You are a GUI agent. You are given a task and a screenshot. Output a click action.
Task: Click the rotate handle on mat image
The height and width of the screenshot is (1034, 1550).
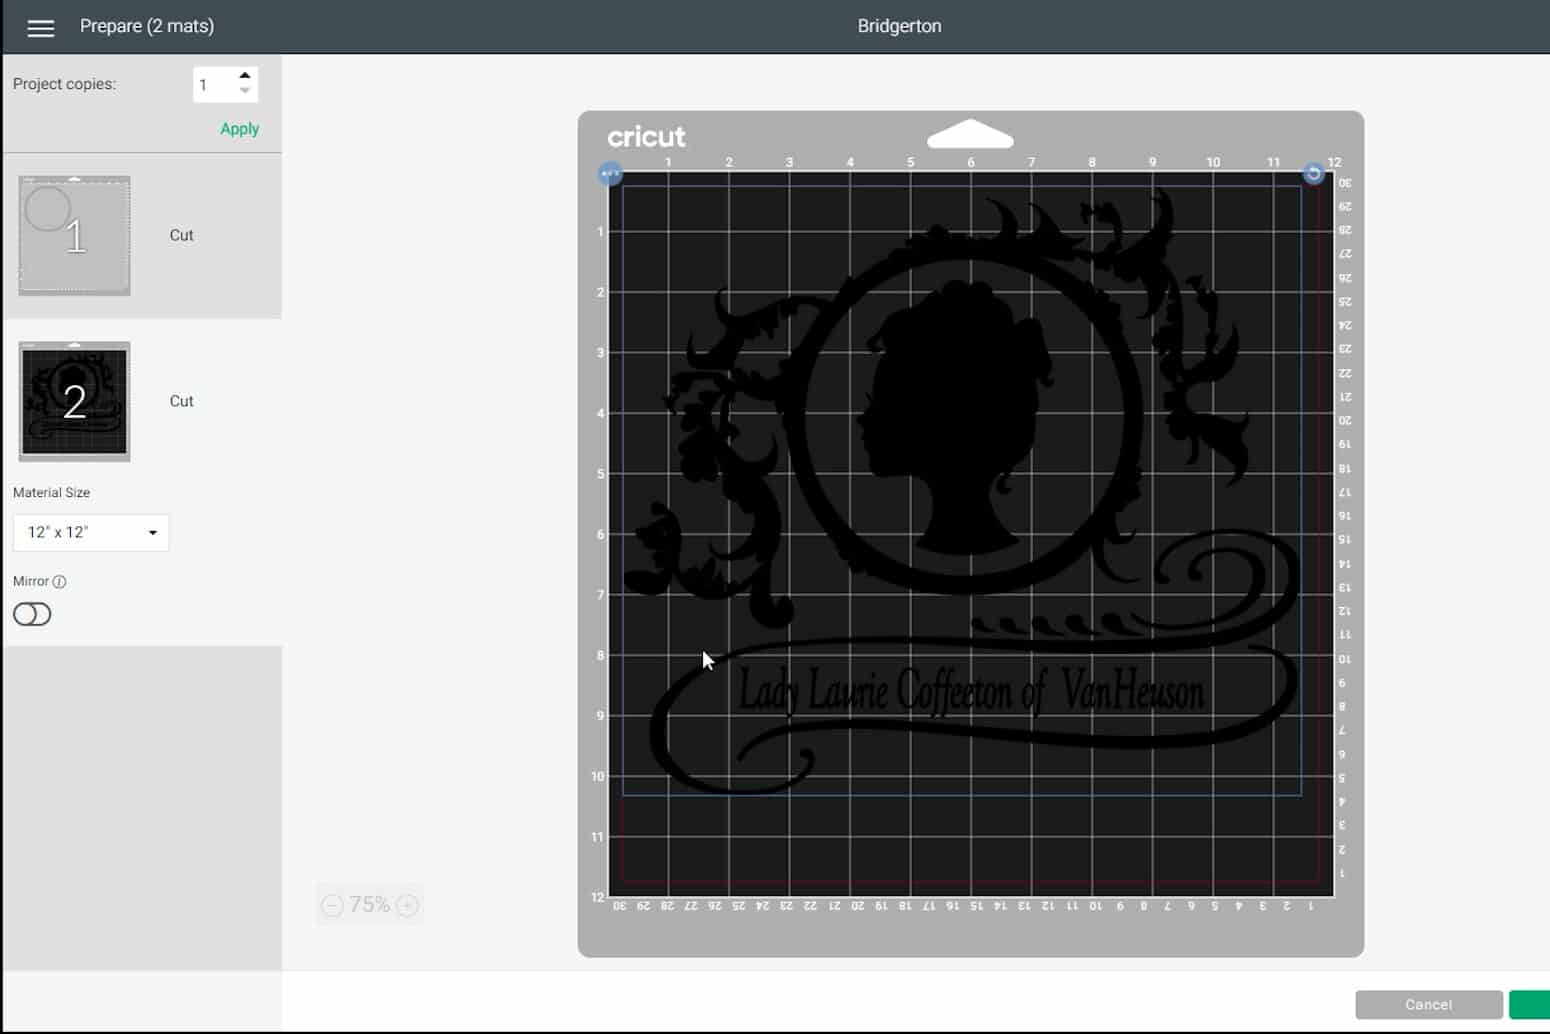(x=1313, y=174)
